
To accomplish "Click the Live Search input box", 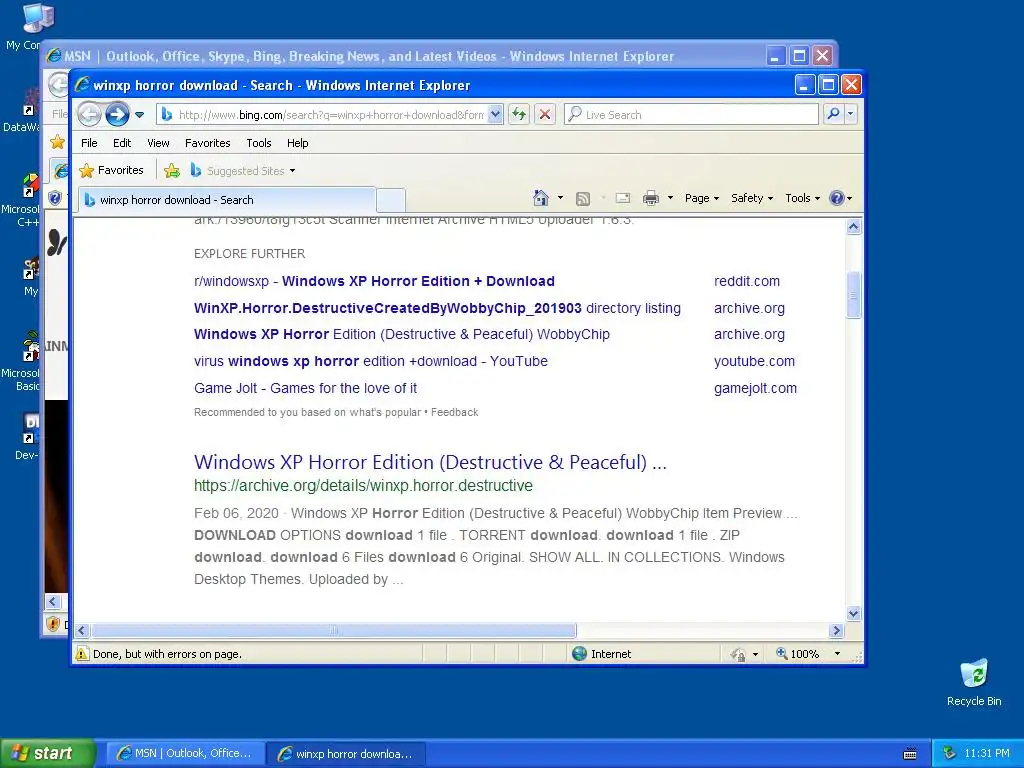I will 691,114.
